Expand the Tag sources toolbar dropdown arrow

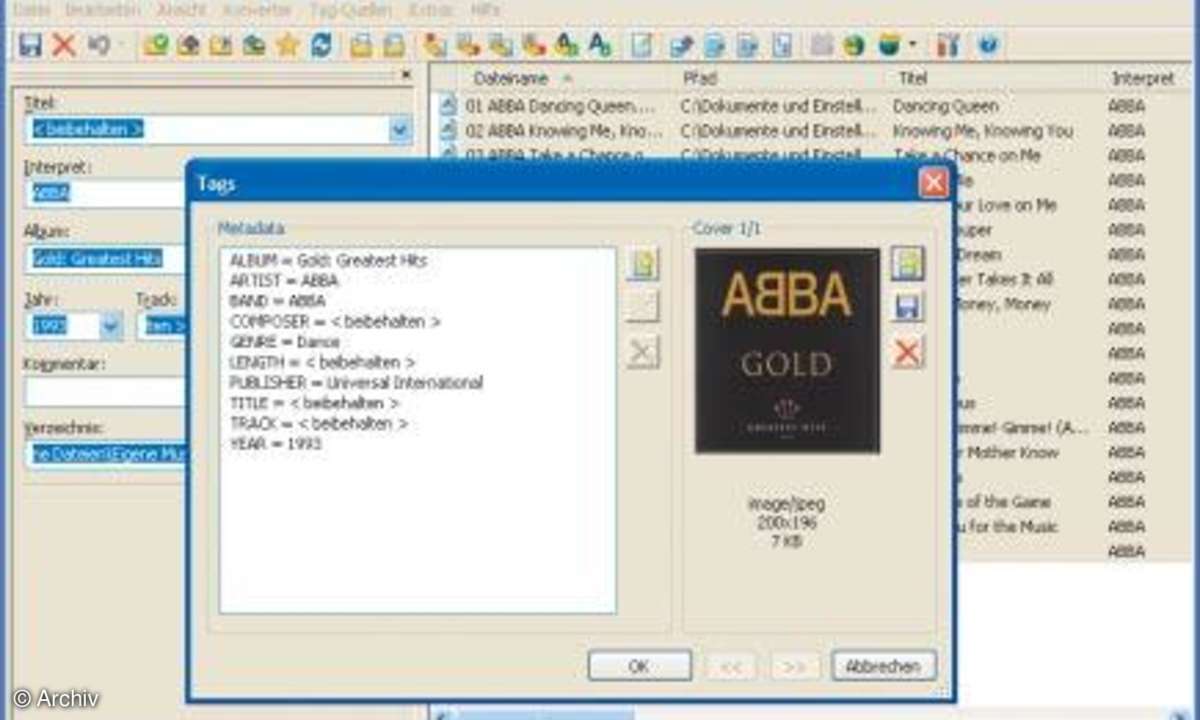tap(913, 45)
